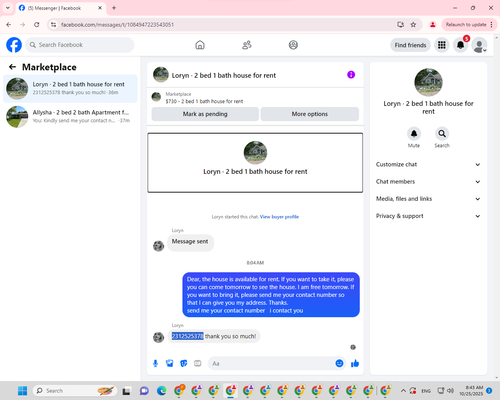Open the notifications bell with badge

[x=461, y=45]
